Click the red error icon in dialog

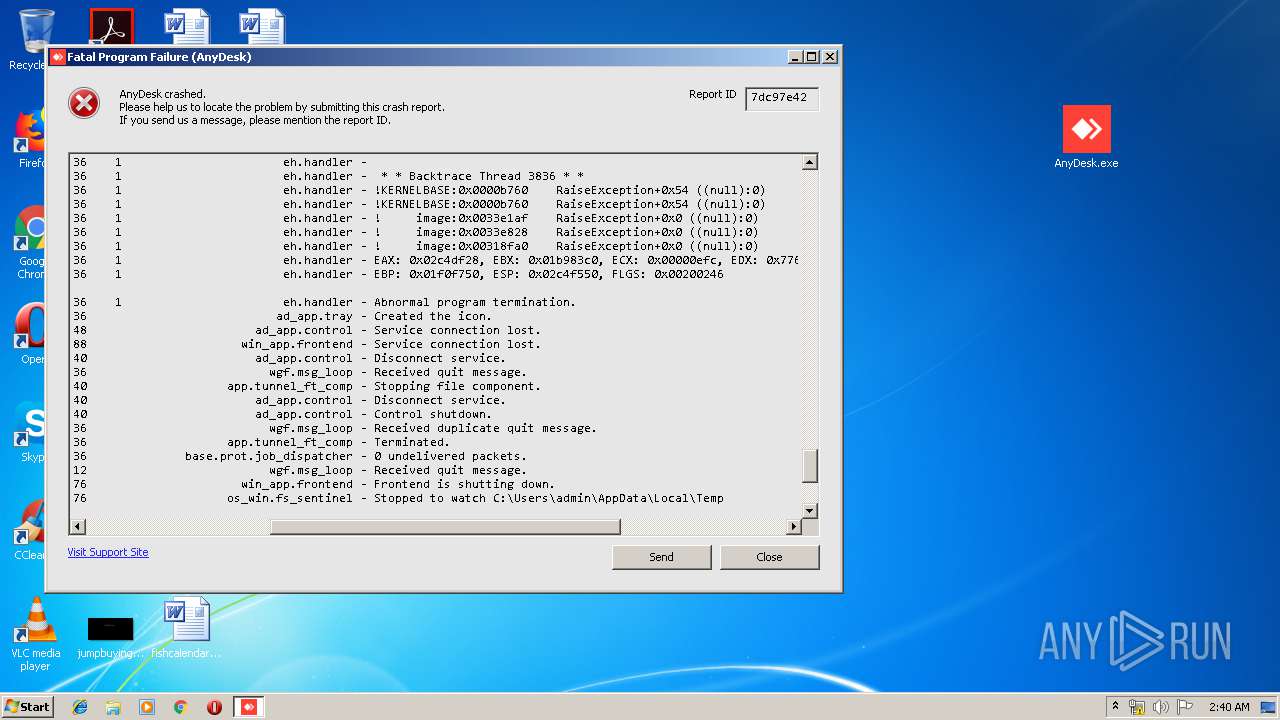point(84,102)
